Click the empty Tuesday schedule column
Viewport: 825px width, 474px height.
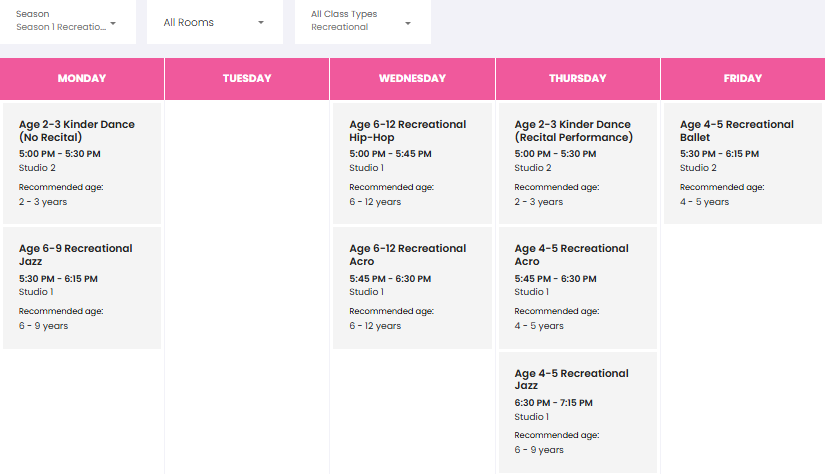click(247, 287)
